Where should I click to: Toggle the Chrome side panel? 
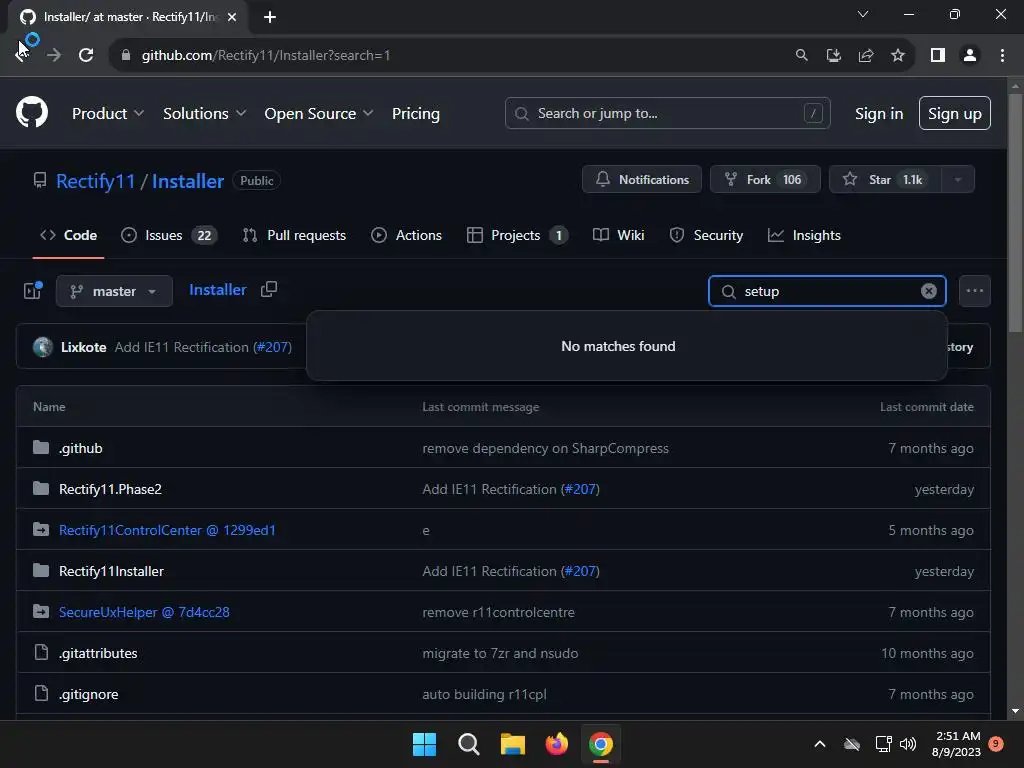938,55
